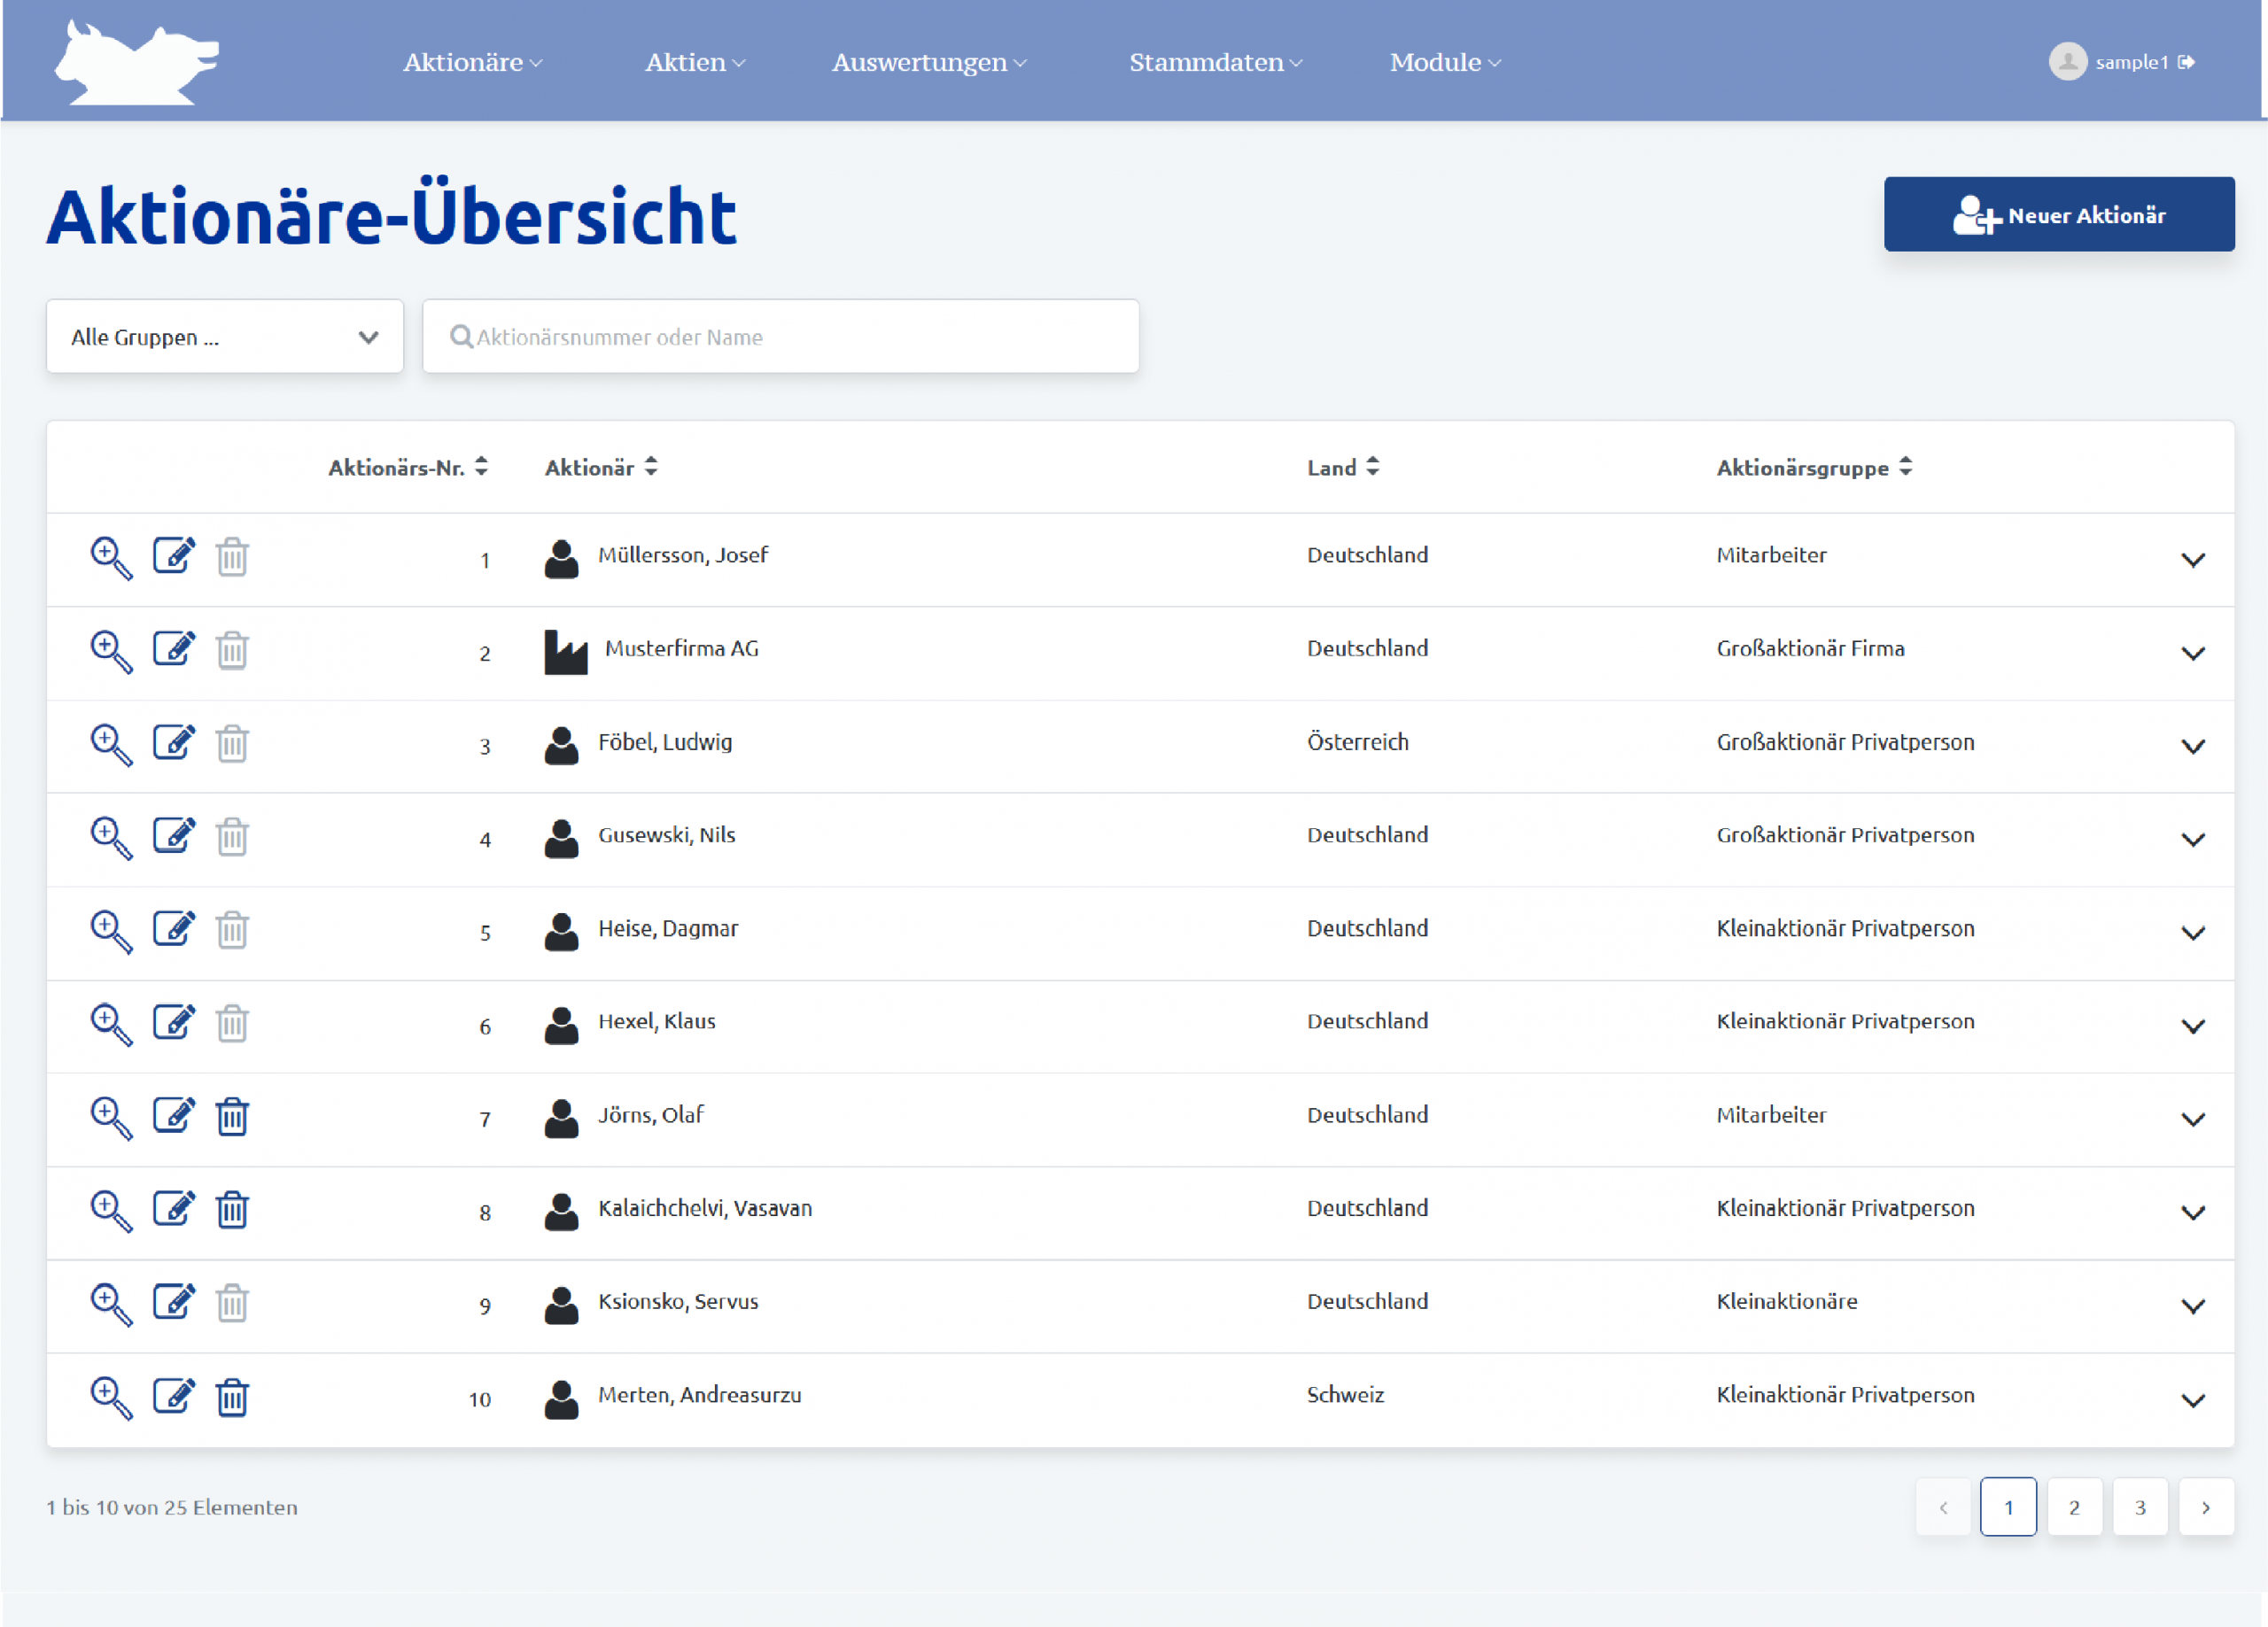
Task: Expand row of Heise, Dagmar
Action: [x=2193, y=933]
